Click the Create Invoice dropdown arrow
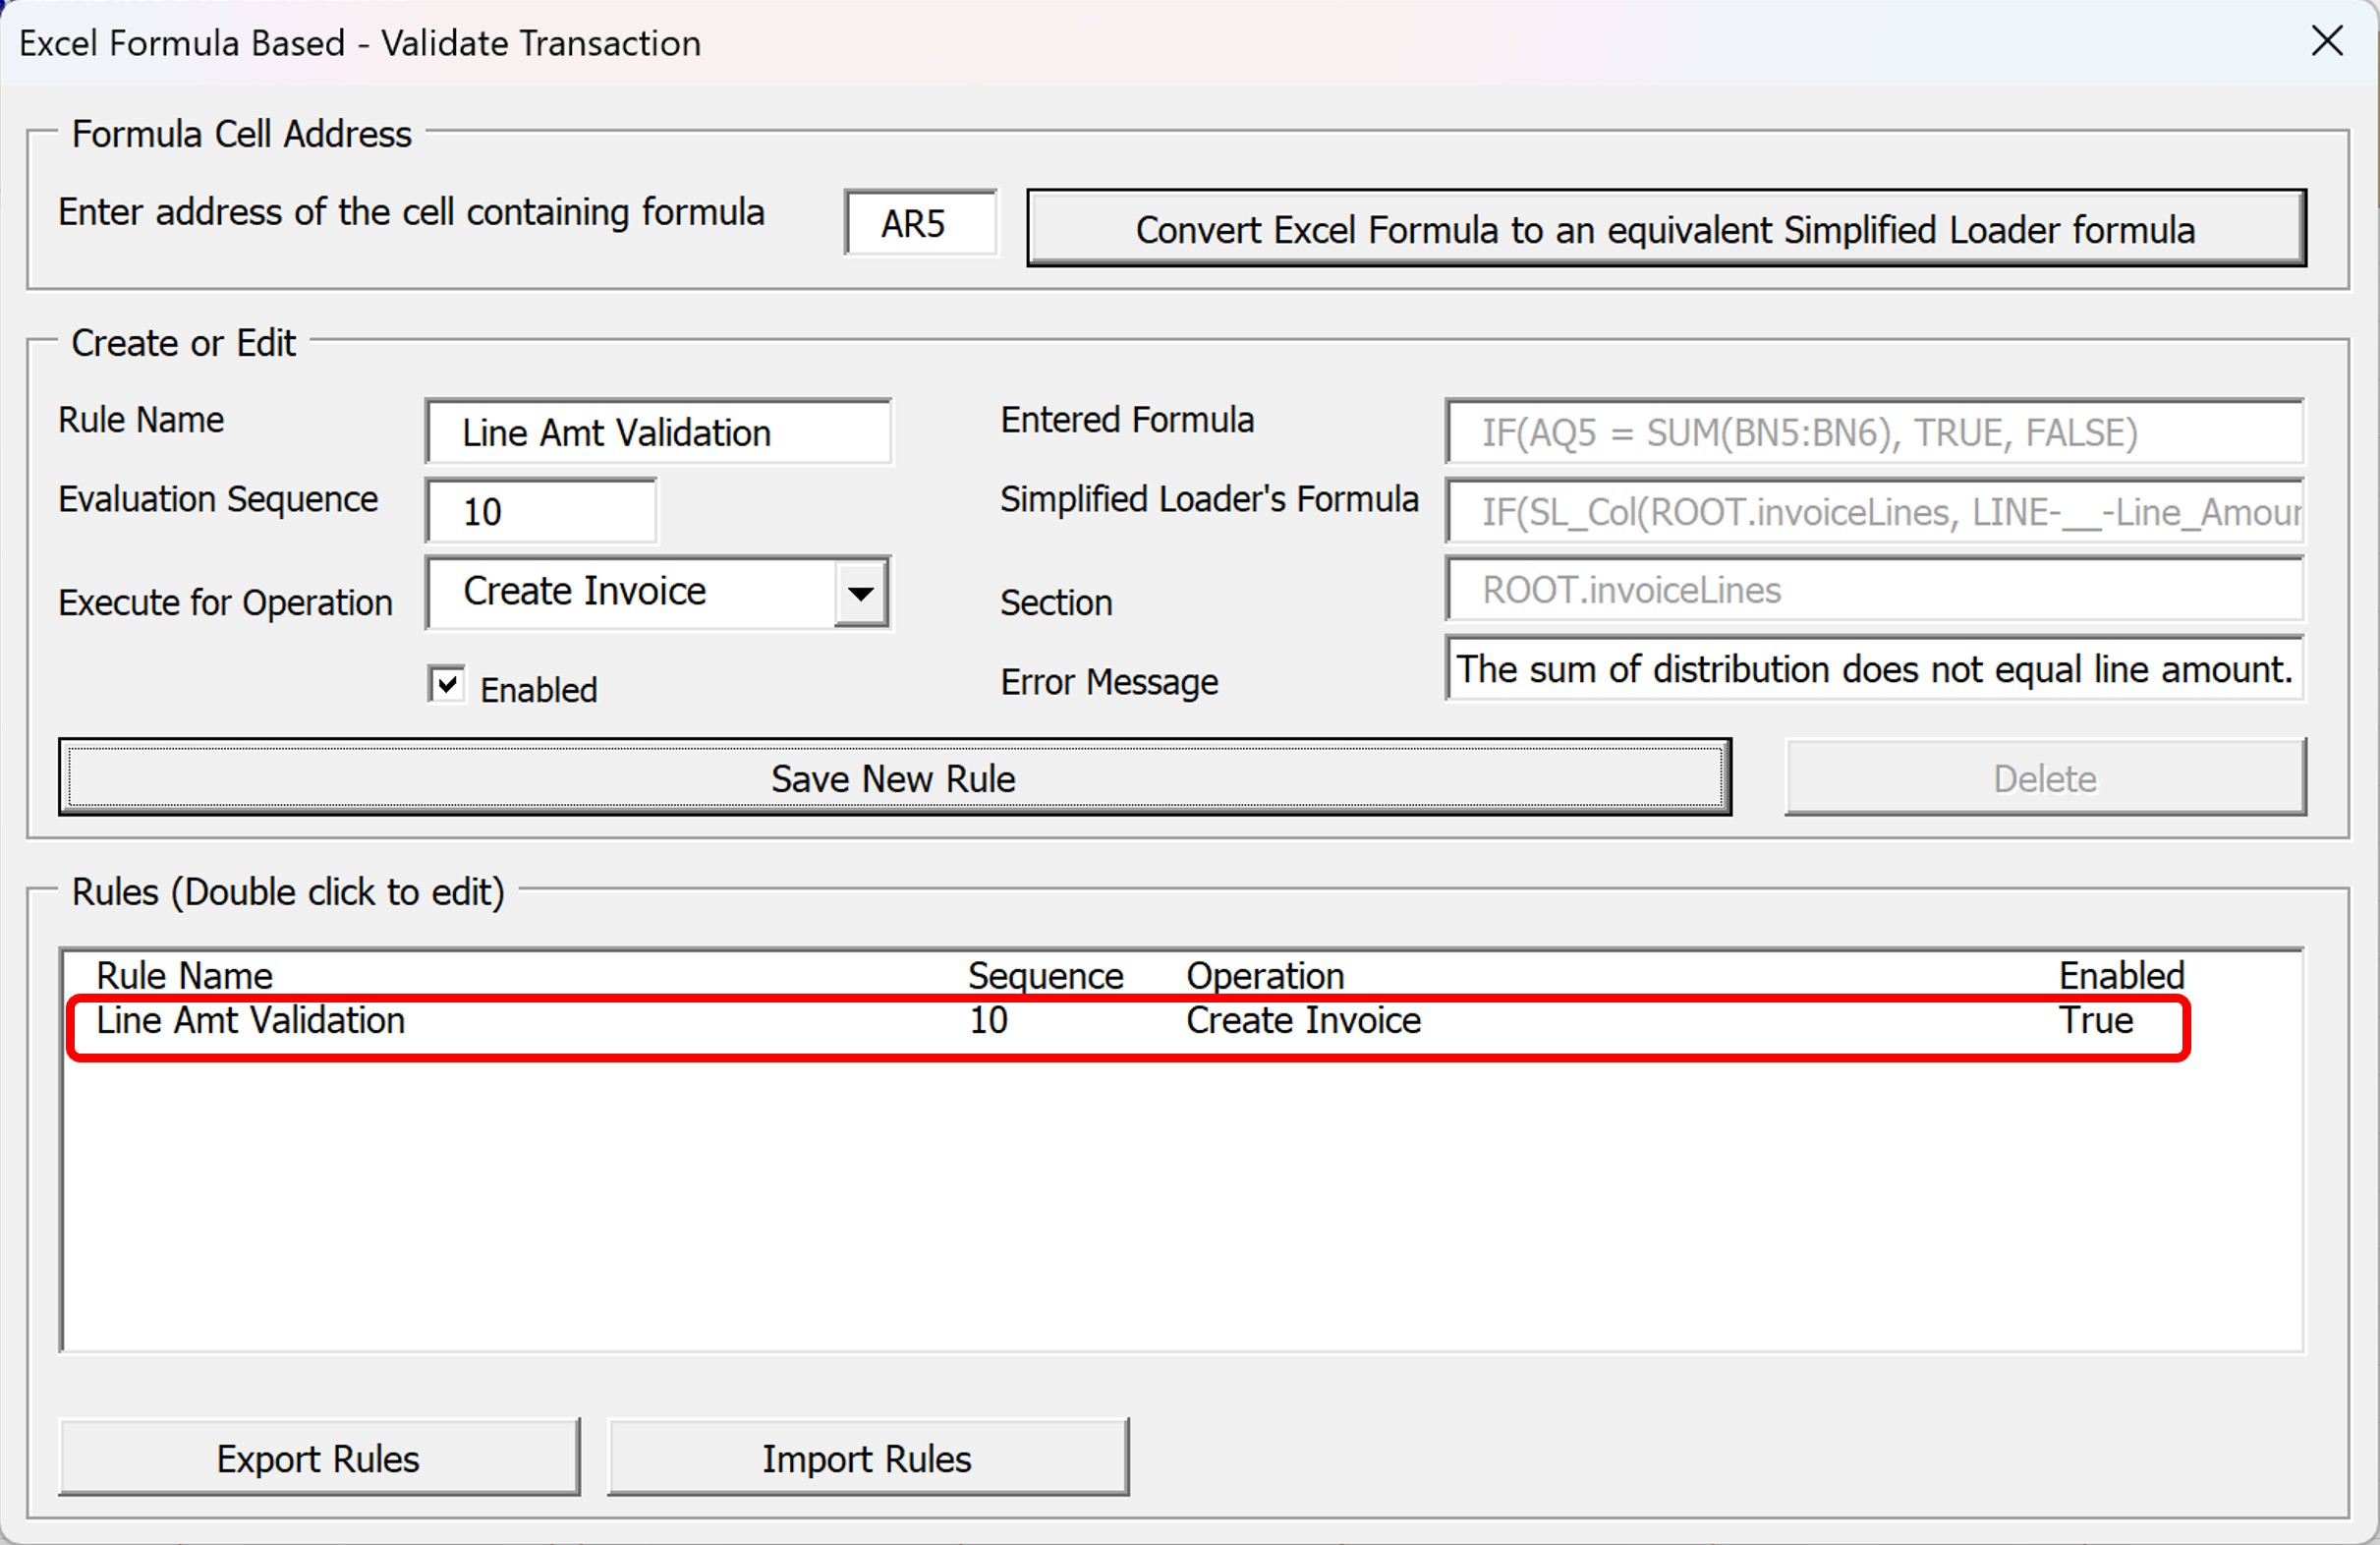Screen dimensions: 2380x1545 [x=862, y=592]
